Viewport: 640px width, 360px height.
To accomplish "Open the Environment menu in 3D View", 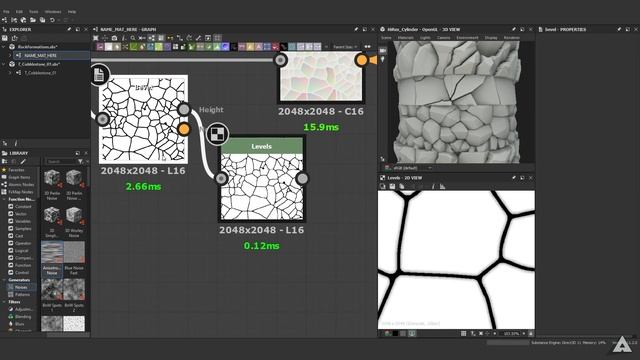I will click(x=467, y=38).
